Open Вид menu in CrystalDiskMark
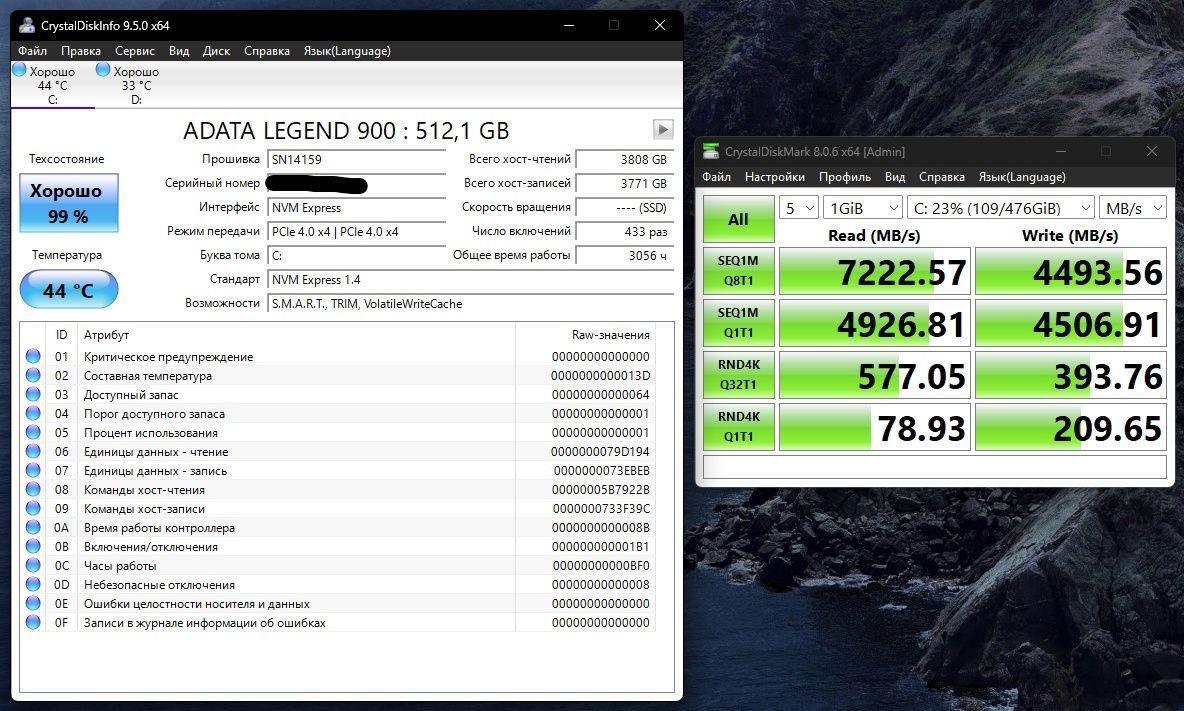Image resolution: width=1184 pixels, height=711 pixels. [x=895, y=177]
